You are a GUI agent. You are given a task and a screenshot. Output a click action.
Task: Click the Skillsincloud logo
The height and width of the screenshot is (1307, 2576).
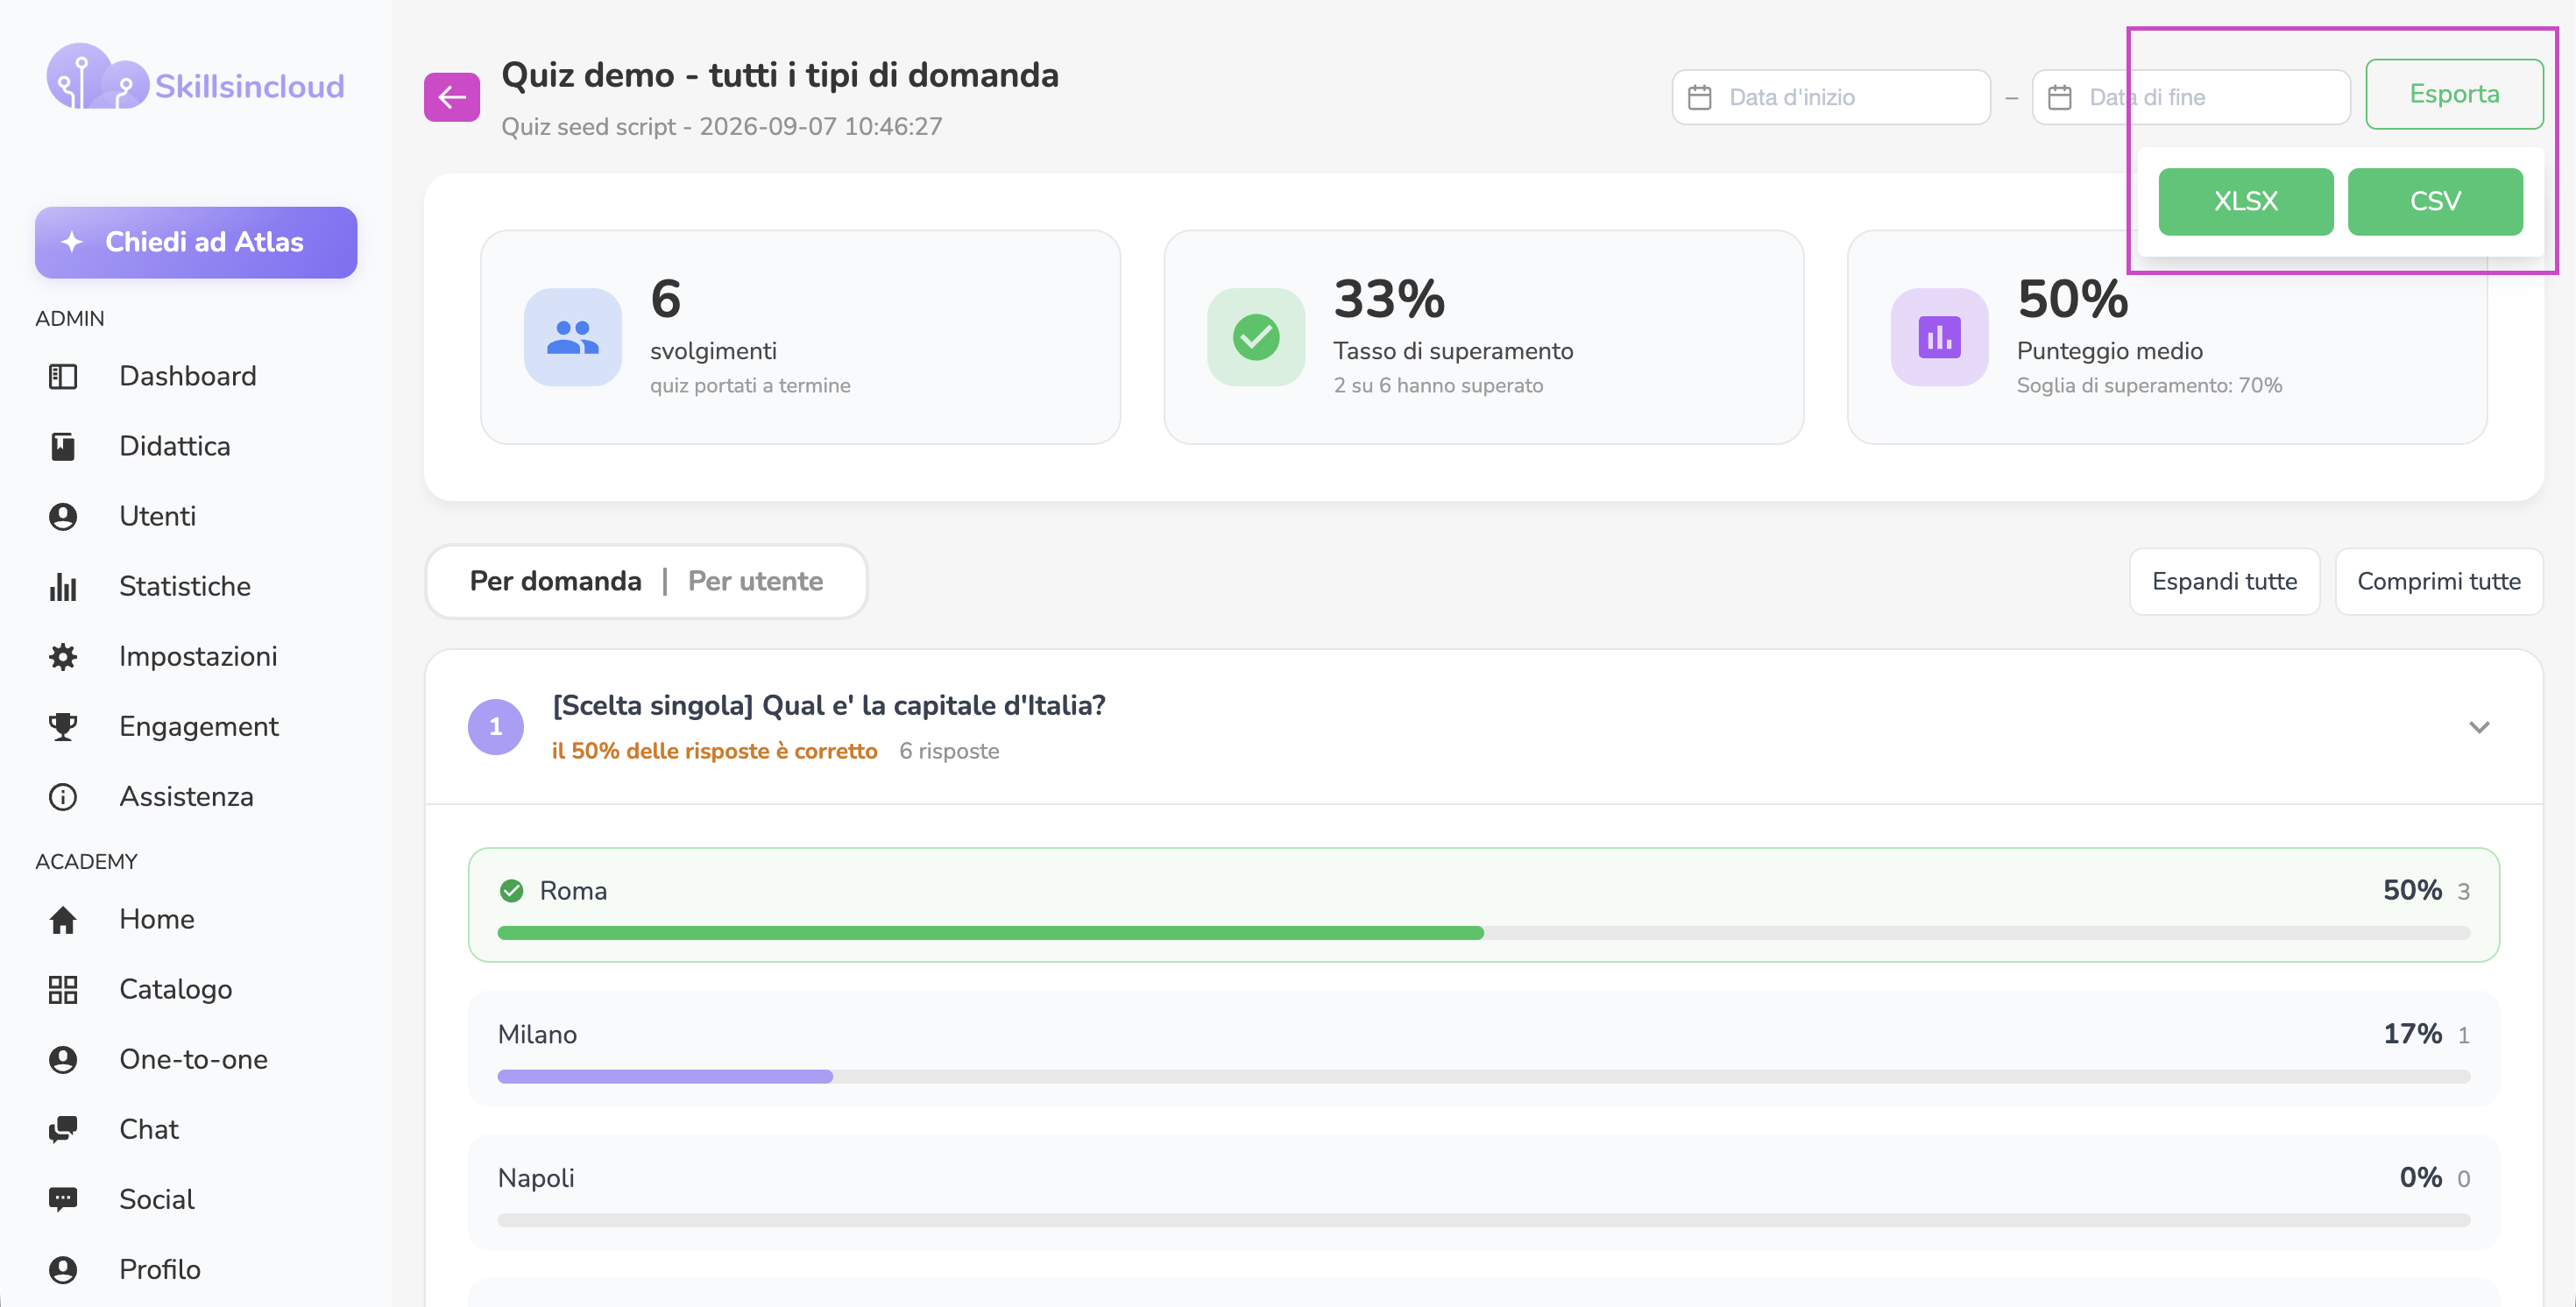click(x=195, y=78)
